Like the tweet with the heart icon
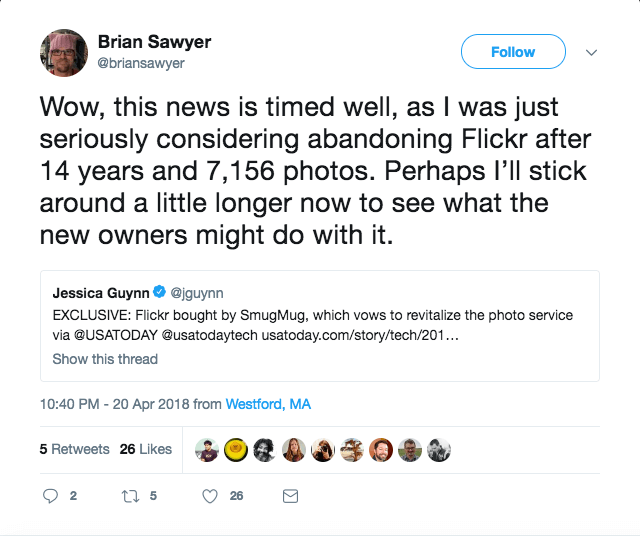The image size is (640, 536). coord(211,495)
